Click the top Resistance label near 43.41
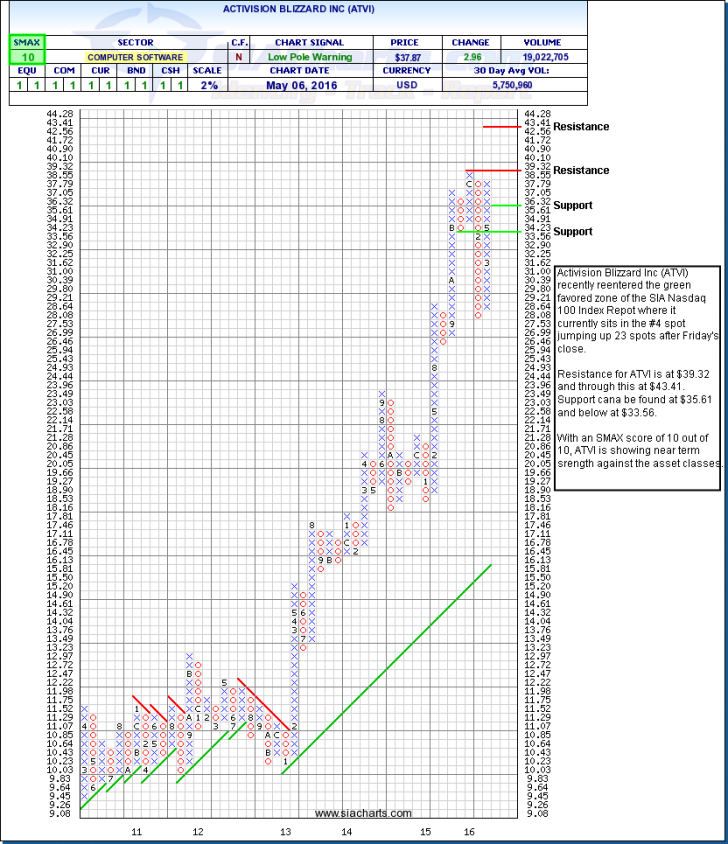 click(581, 127)
